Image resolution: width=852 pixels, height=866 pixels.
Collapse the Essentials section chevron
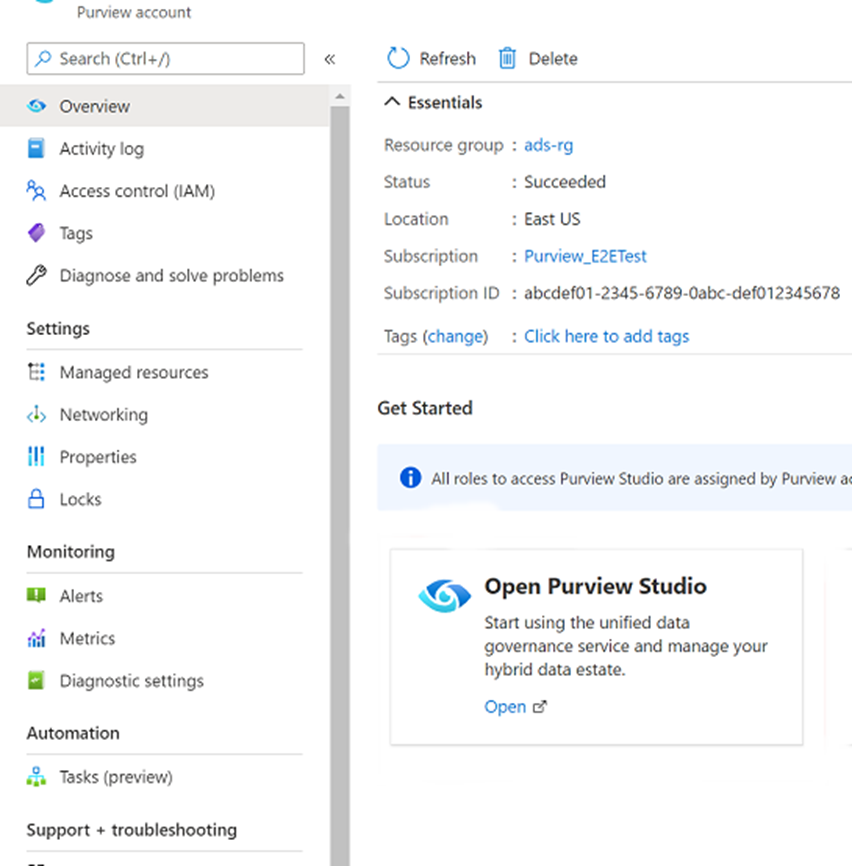tap(392, 102)
